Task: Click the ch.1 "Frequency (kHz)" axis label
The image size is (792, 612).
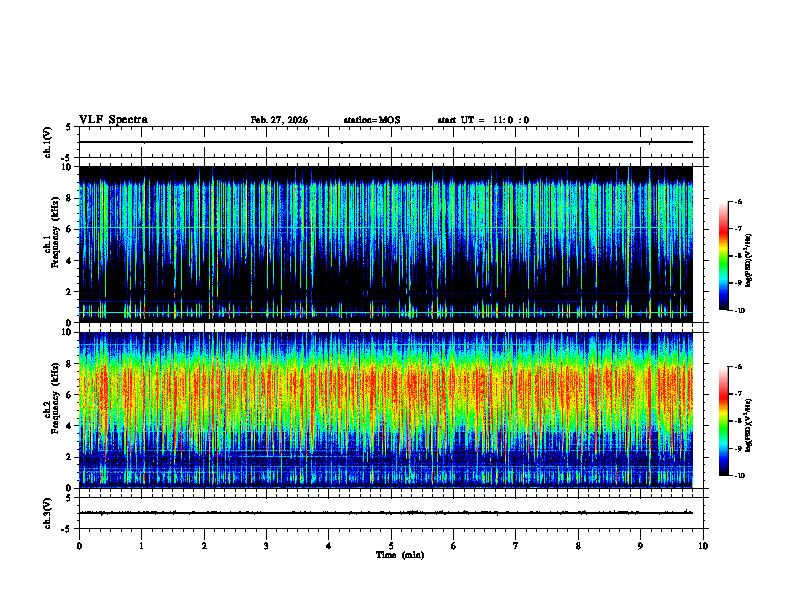Action: coord(55,232)
